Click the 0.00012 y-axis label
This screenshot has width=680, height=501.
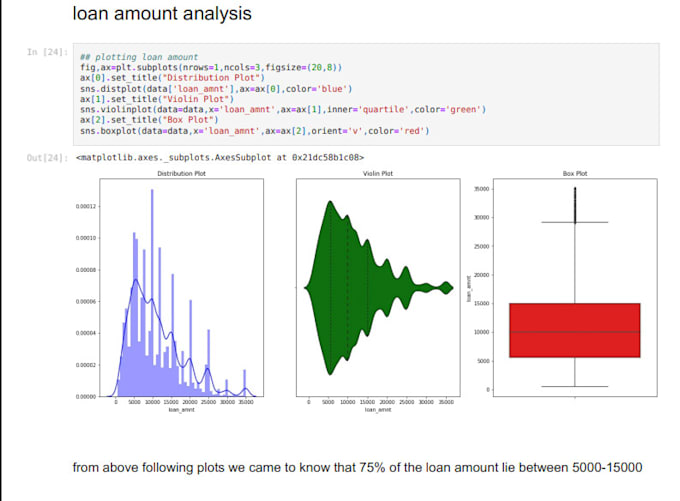pyautogui.click(x=86, y=206)
